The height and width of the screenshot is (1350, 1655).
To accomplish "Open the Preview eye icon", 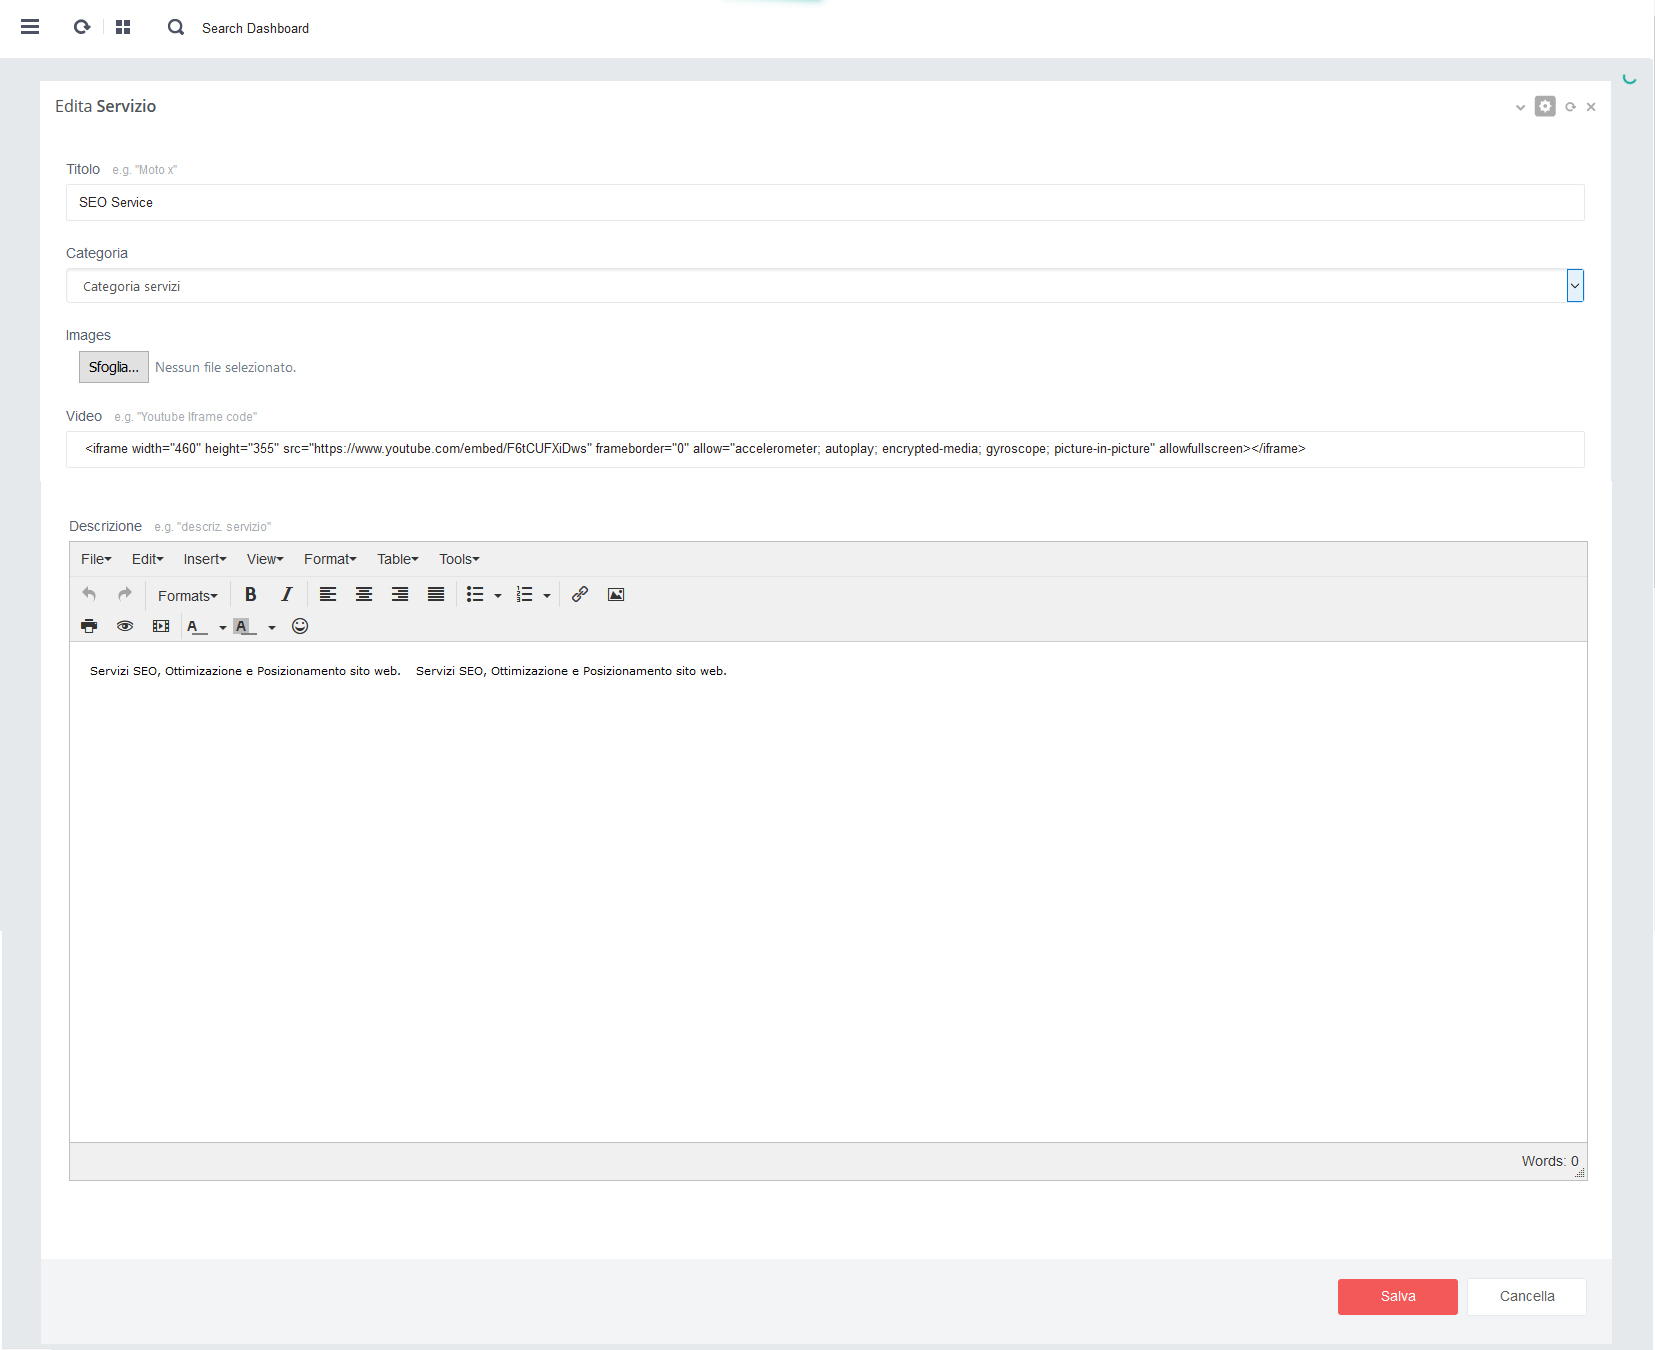I will tap(125, 626).
